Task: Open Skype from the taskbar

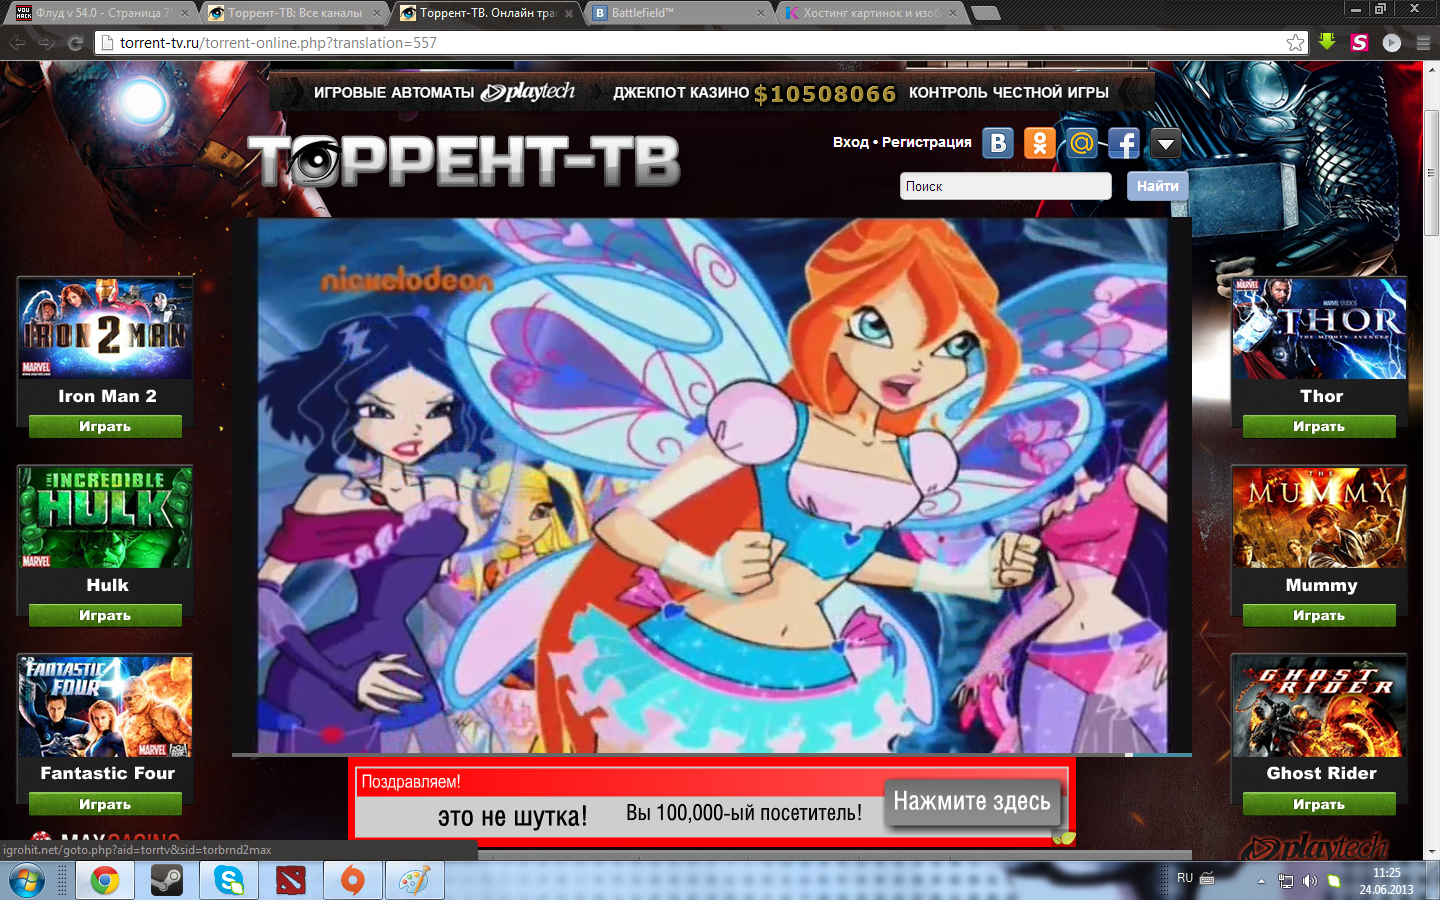Action: point(229,881)
